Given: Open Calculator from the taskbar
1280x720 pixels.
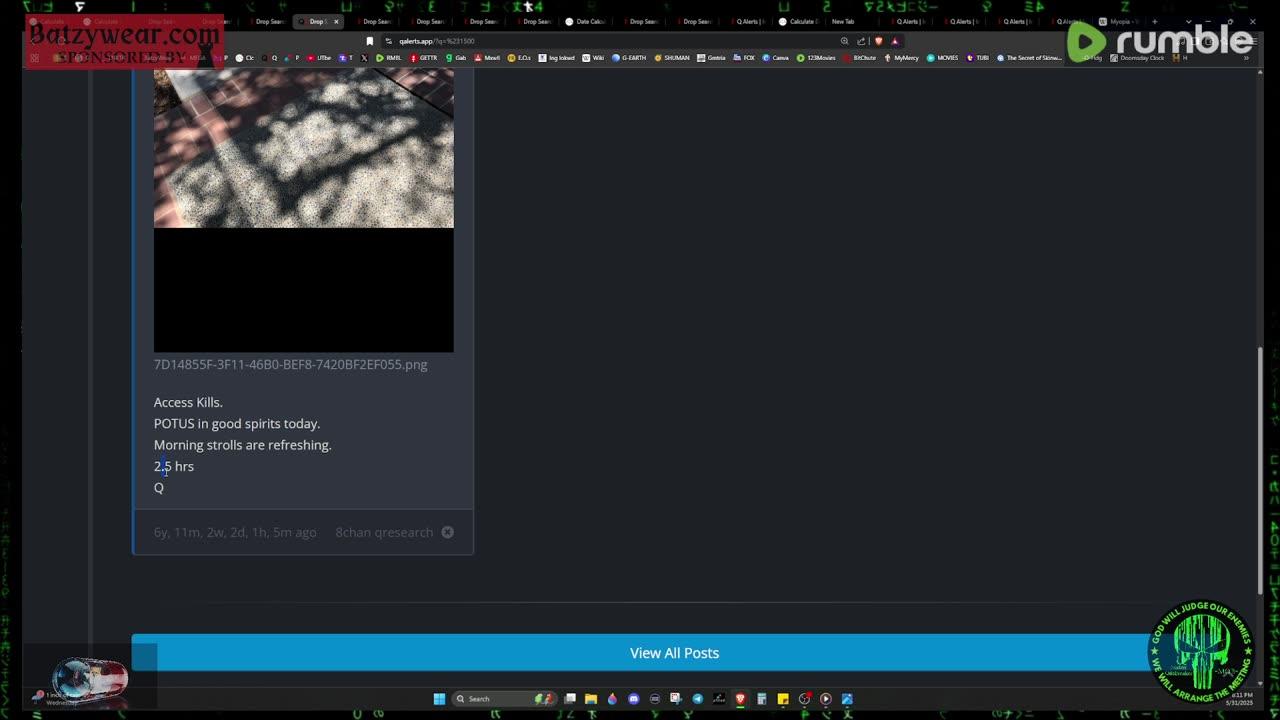Looking at the screenshot, I should coord(762,699).
